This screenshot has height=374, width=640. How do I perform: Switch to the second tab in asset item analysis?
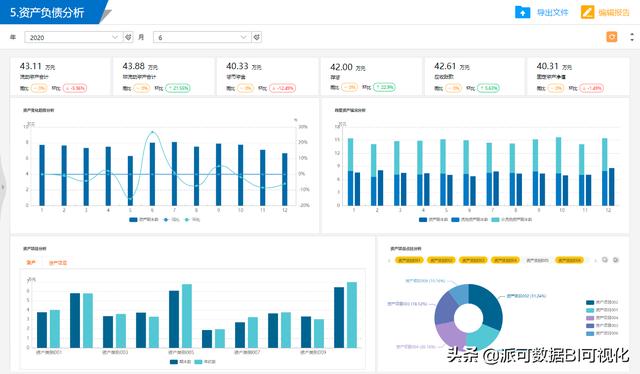click(x=58, y=263)
